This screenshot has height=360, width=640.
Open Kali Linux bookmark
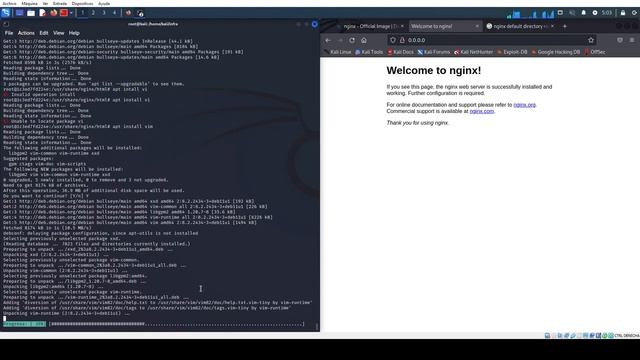click(x=338, y=52)
